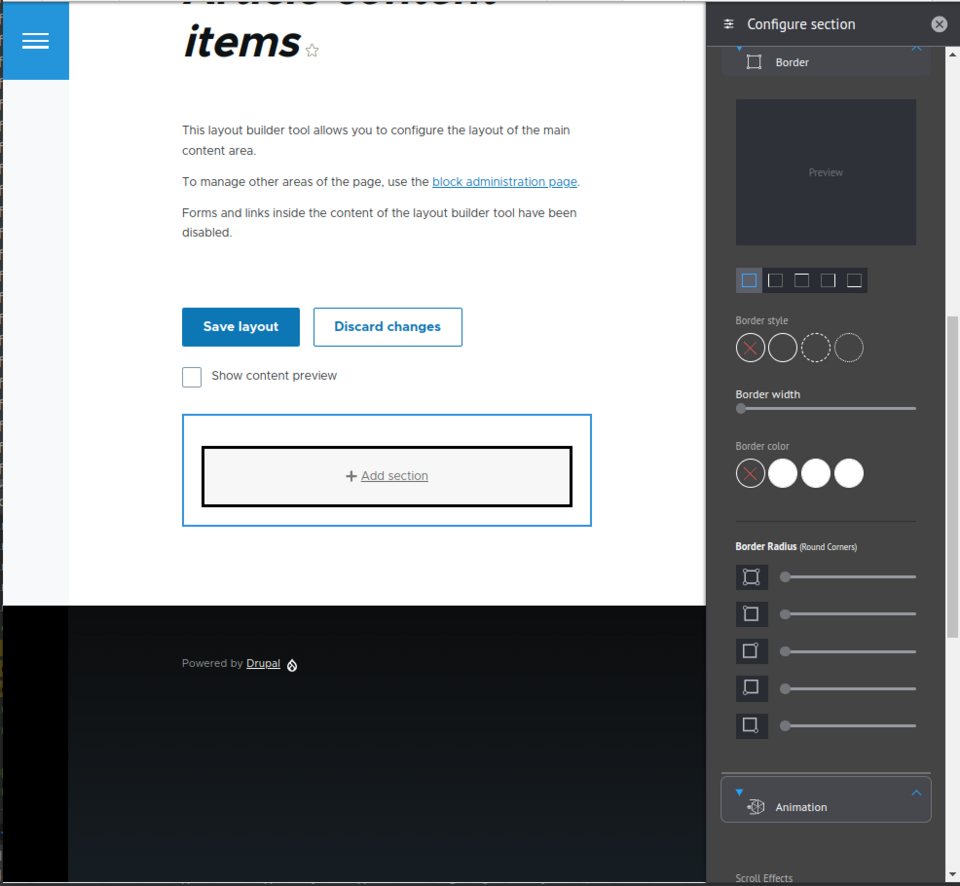Choose solid border style
Viewport: 960px width, 886px height.
click(782, 348)
